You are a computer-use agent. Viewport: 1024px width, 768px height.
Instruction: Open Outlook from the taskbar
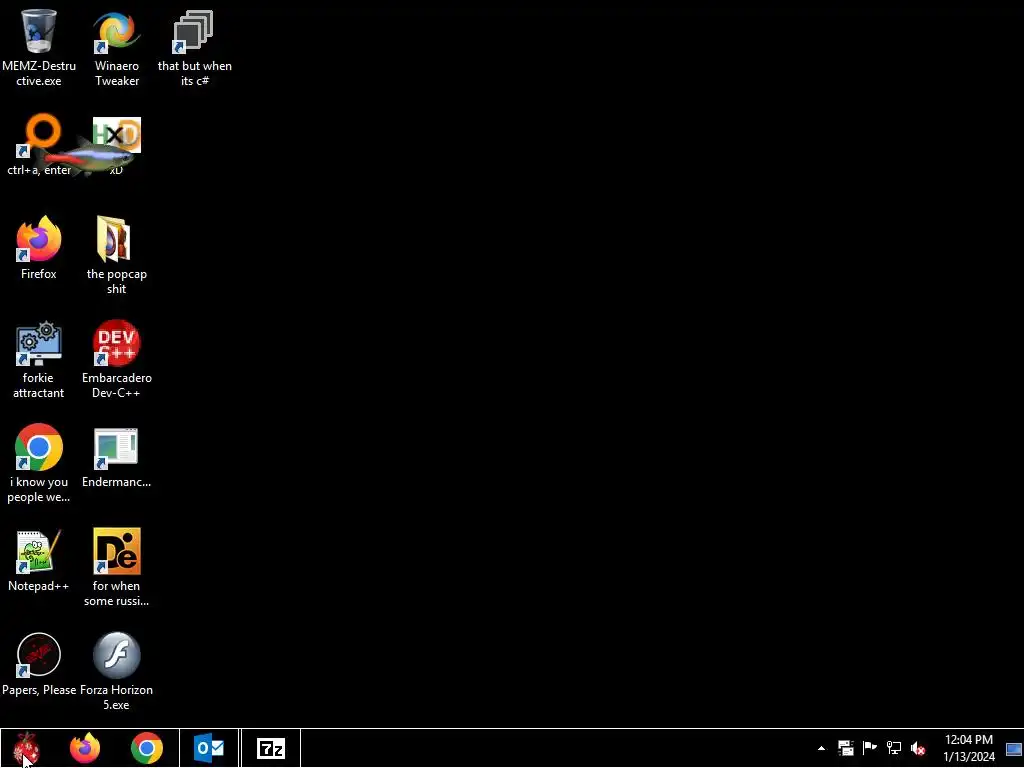point(209,748)
